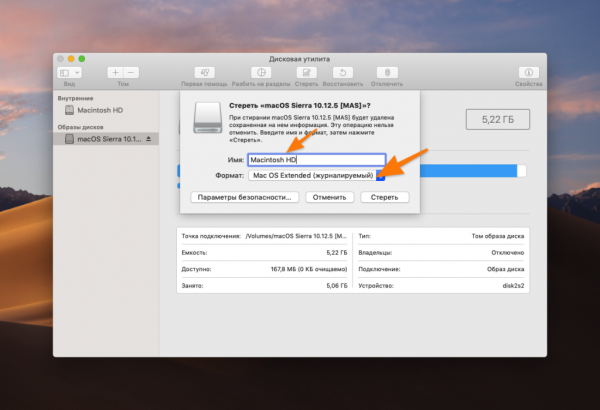Click the drive icon in erase dialog
Screen dimensions: 600x410
[207, 118]
